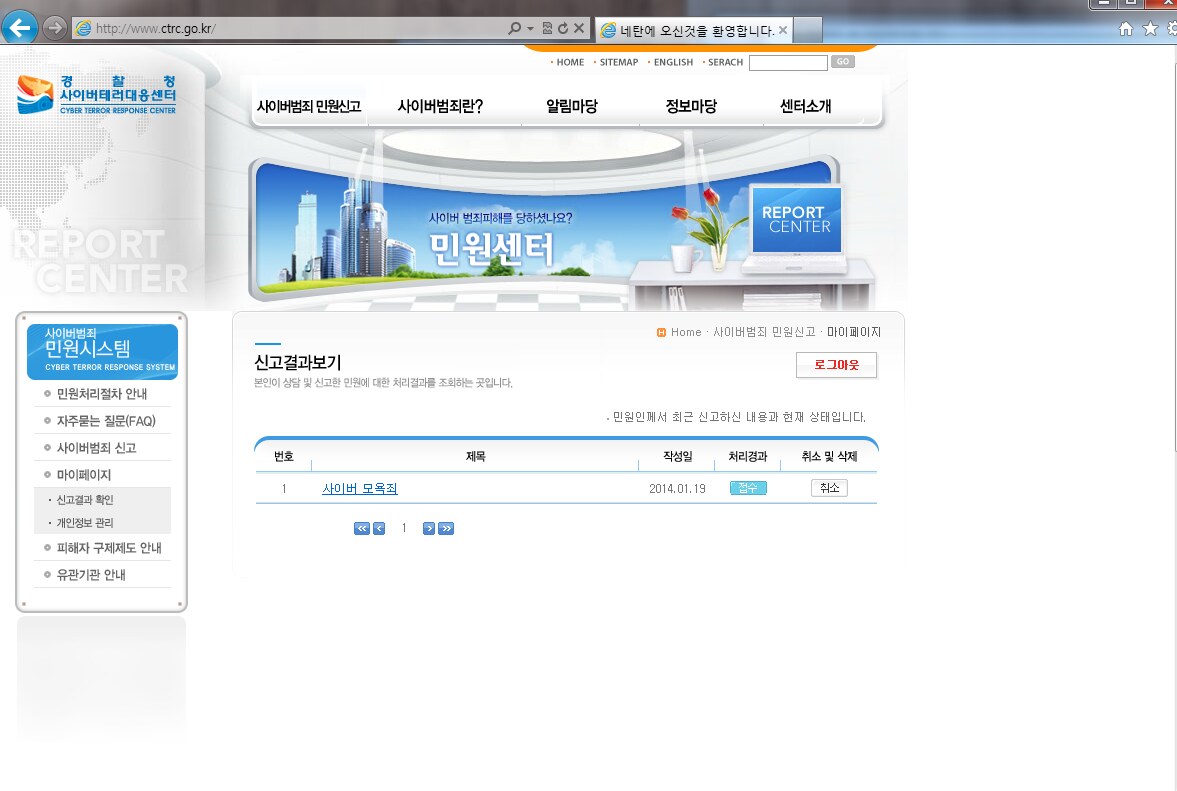Click the 로그아웃 button
This screenshot has width=1177, height=791.
[836, 365]
